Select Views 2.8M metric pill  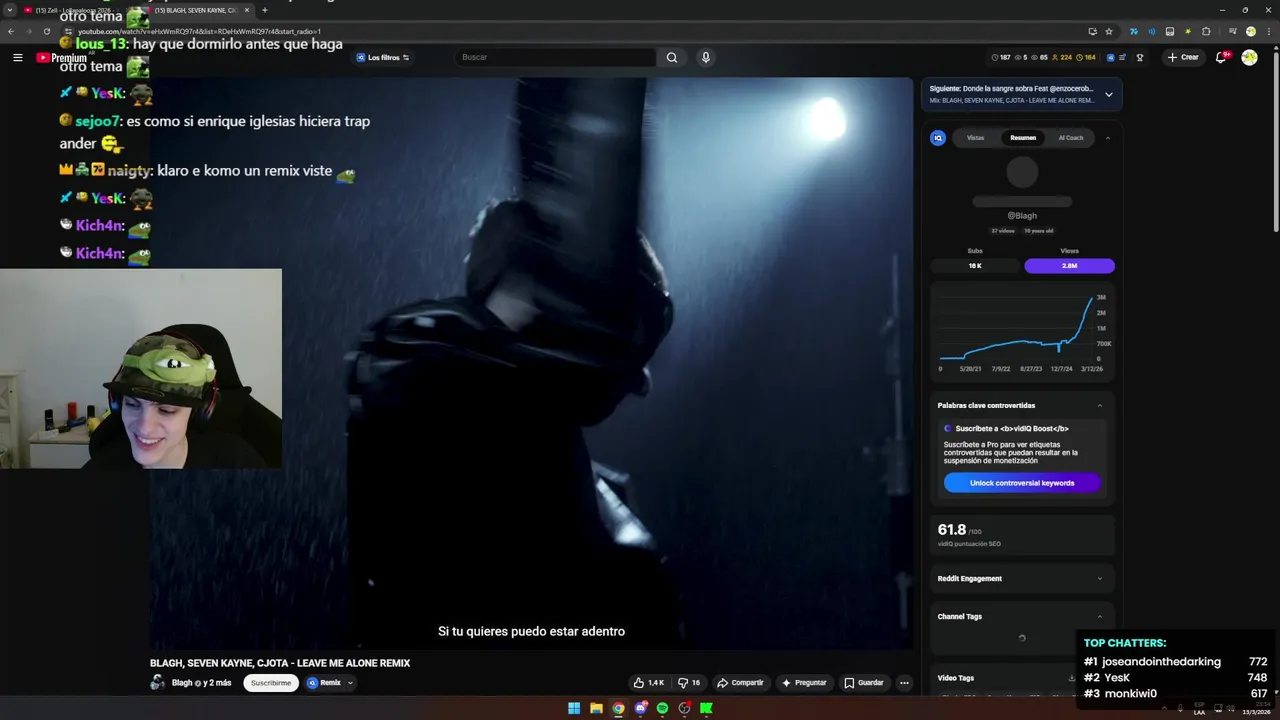1069,266
